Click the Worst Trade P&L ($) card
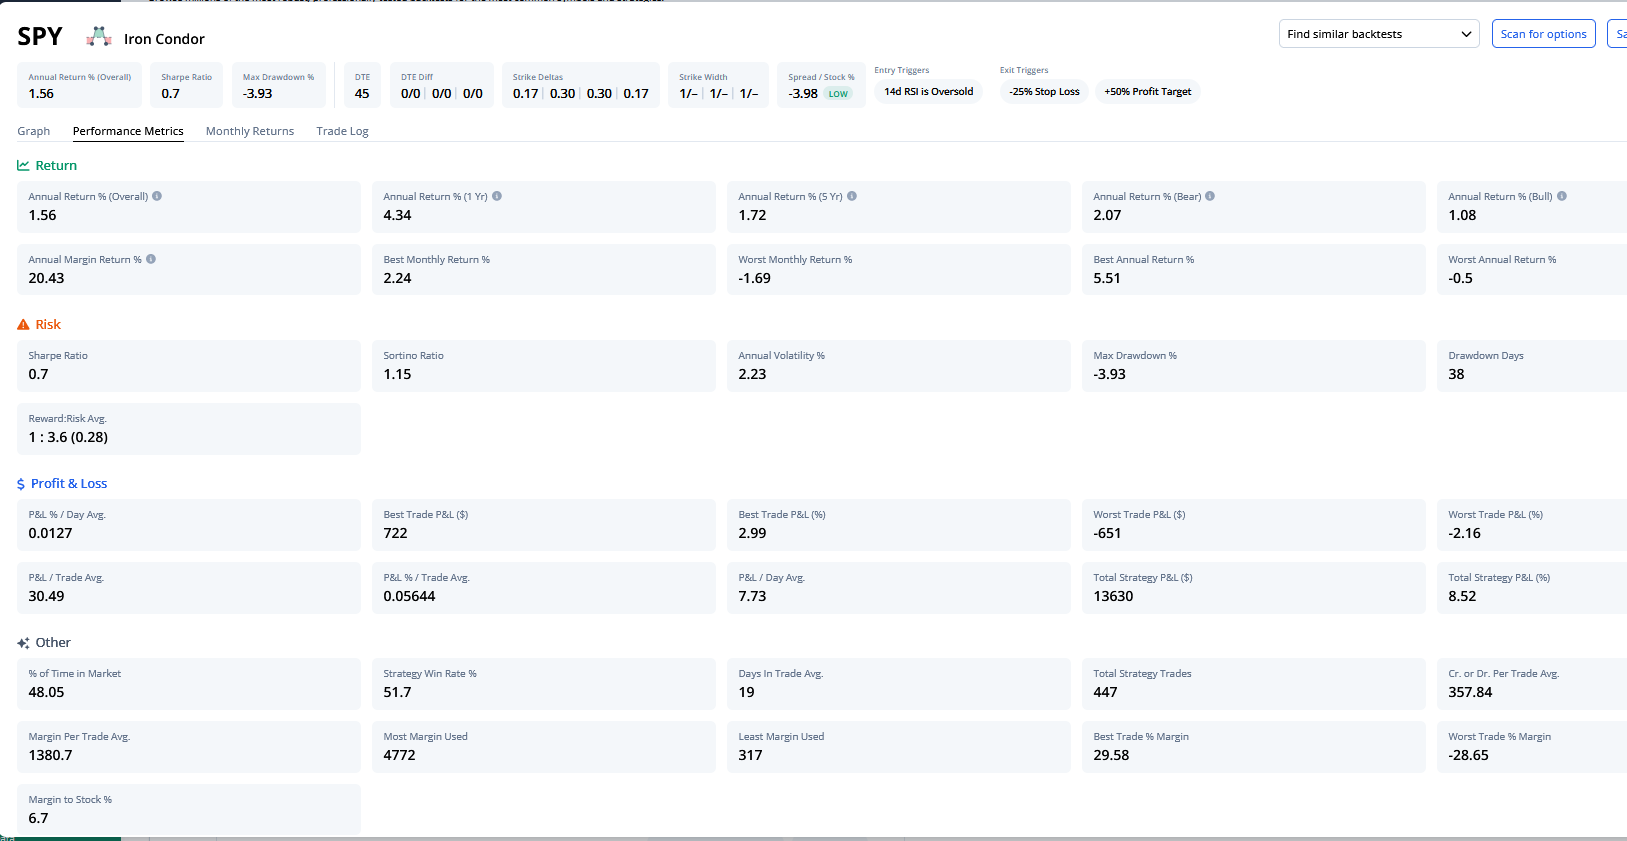This screenshot has width=1627, height=841. [1254, 524]
